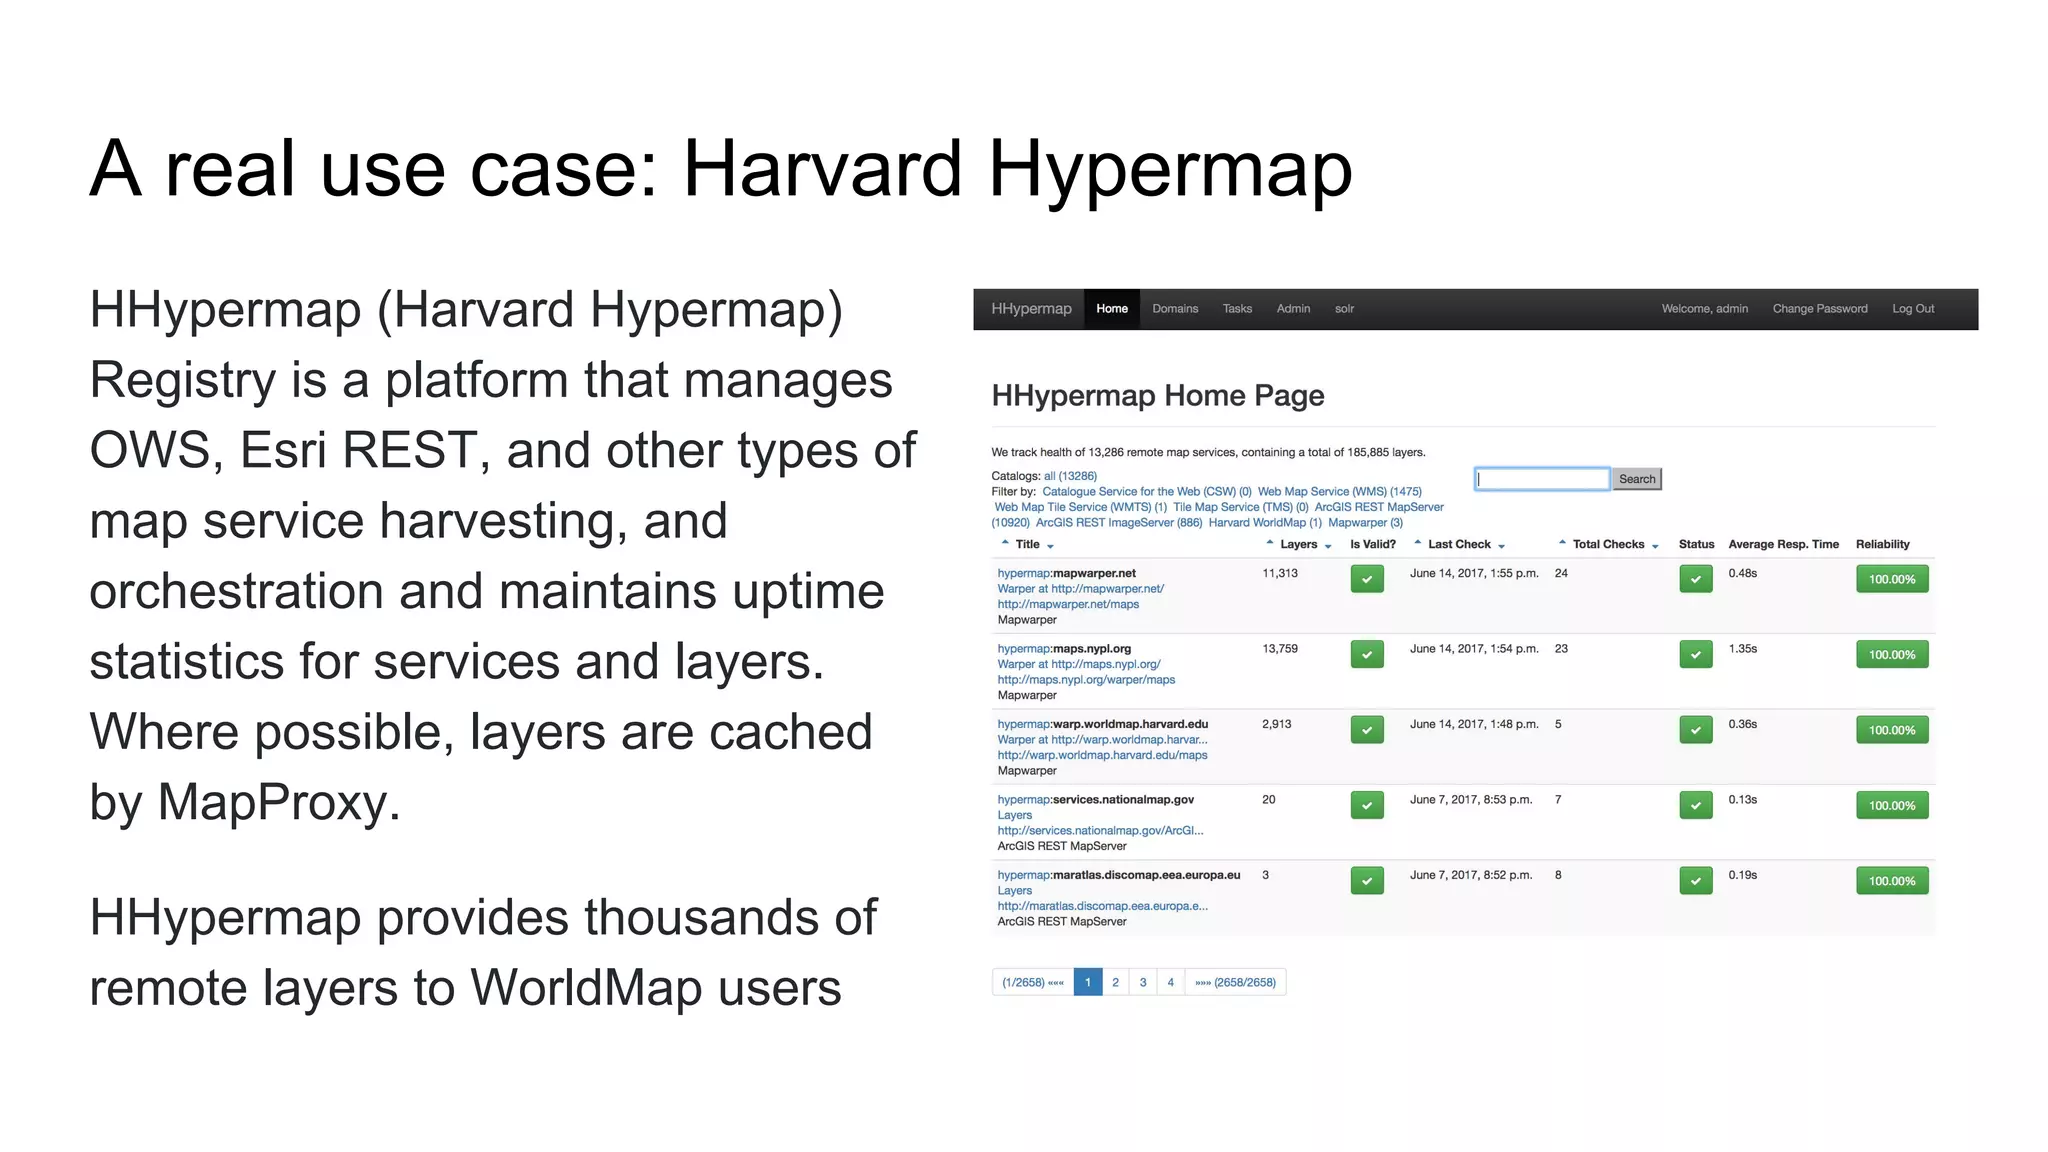Filter by ArcGIS REST ImageServer (886)
The width and height of the screenshot is (2048, 1152).
pyautogui.click(x=1119, y=523)
